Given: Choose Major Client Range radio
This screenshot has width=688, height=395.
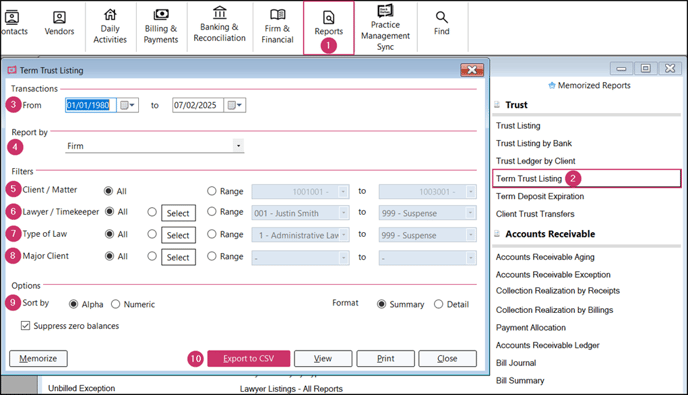Looking at the screenshot, I should click(x=212, y=256).
